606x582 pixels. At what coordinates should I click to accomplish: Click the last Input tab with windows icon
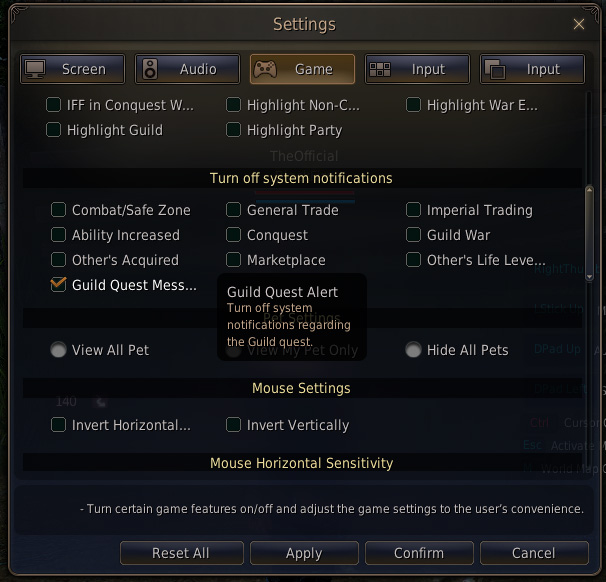click(x=532, y=69)
